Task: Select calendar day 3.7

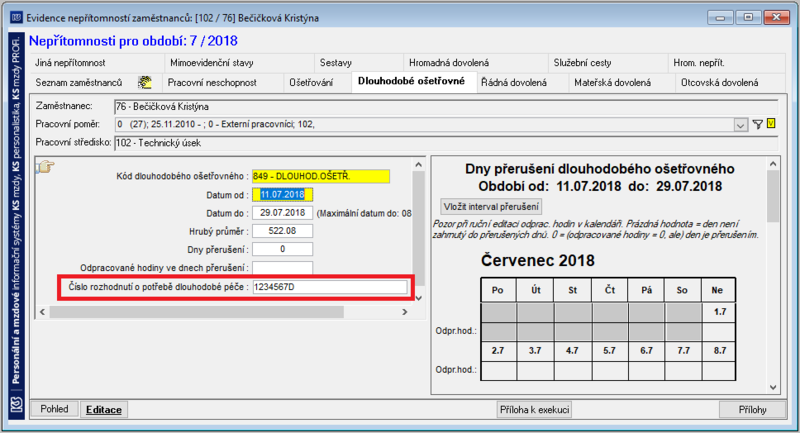Action: coord(535,351)
